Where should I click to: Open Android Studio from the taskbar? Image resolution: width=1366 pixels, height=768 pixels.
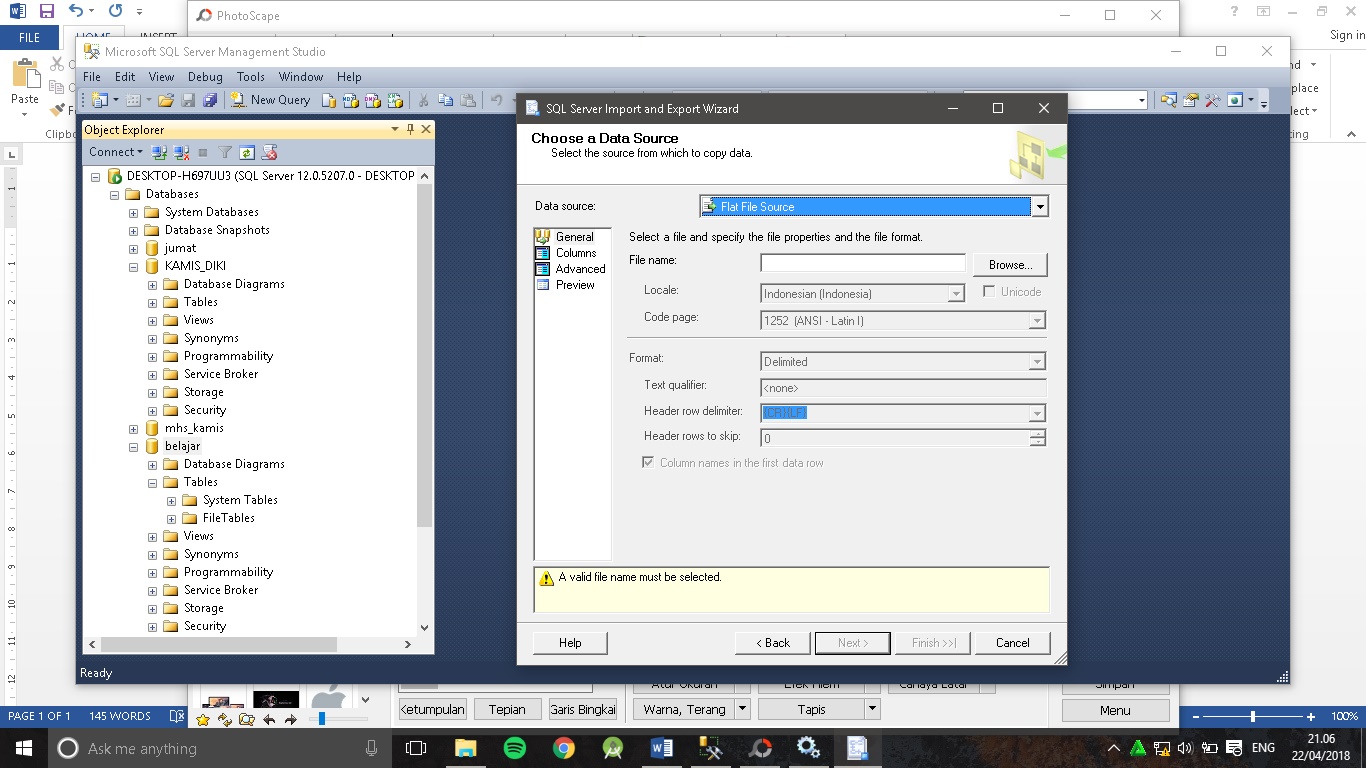[x=613, y=748]
